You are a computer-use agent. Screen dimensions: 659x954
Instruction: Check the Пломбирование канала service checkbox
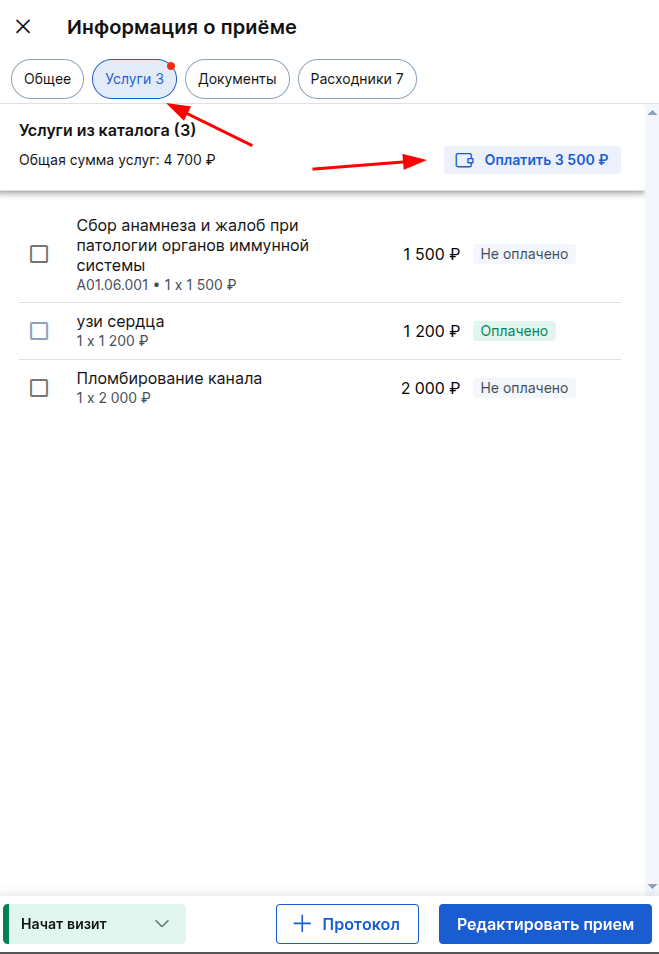tap(39, 388)
